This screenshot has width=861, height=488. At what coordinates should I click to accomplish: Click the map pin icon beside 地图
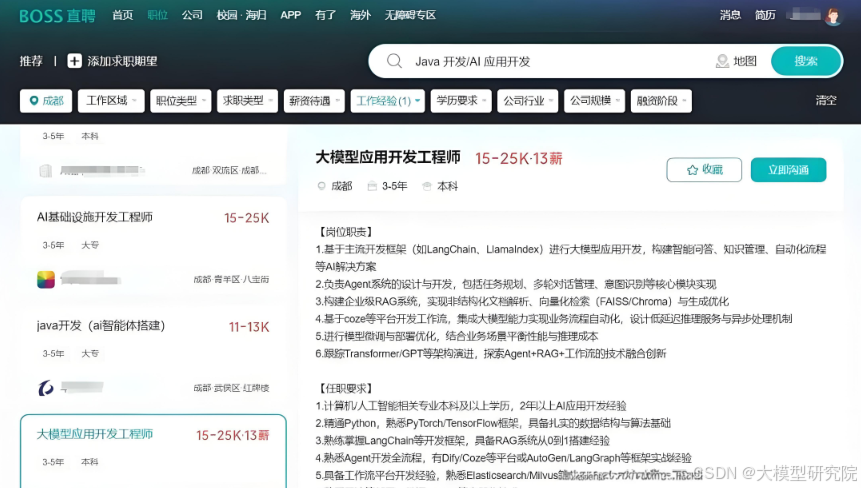[x=722, y=61]
